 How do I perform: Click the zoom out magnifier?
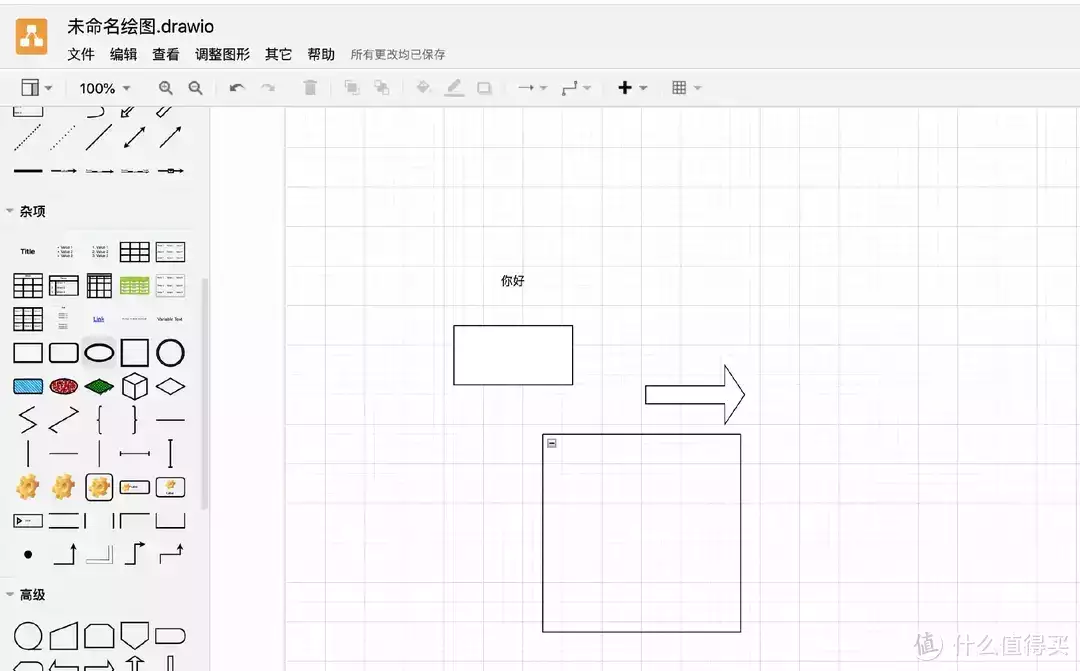coord(196,87)
